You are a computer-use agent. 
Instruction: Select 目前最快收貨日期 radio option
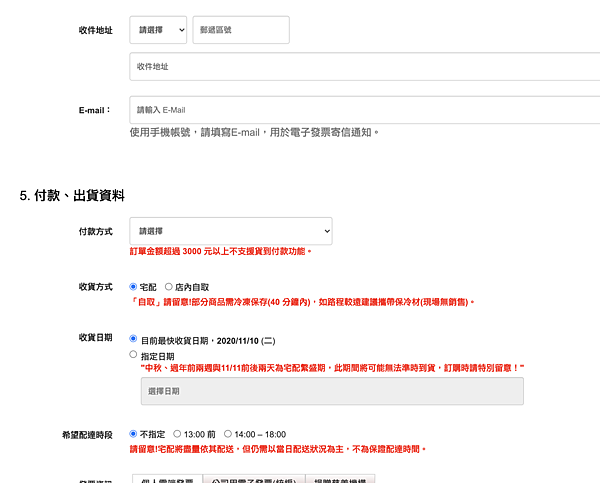pyautogui.click(x=133, y=339)
